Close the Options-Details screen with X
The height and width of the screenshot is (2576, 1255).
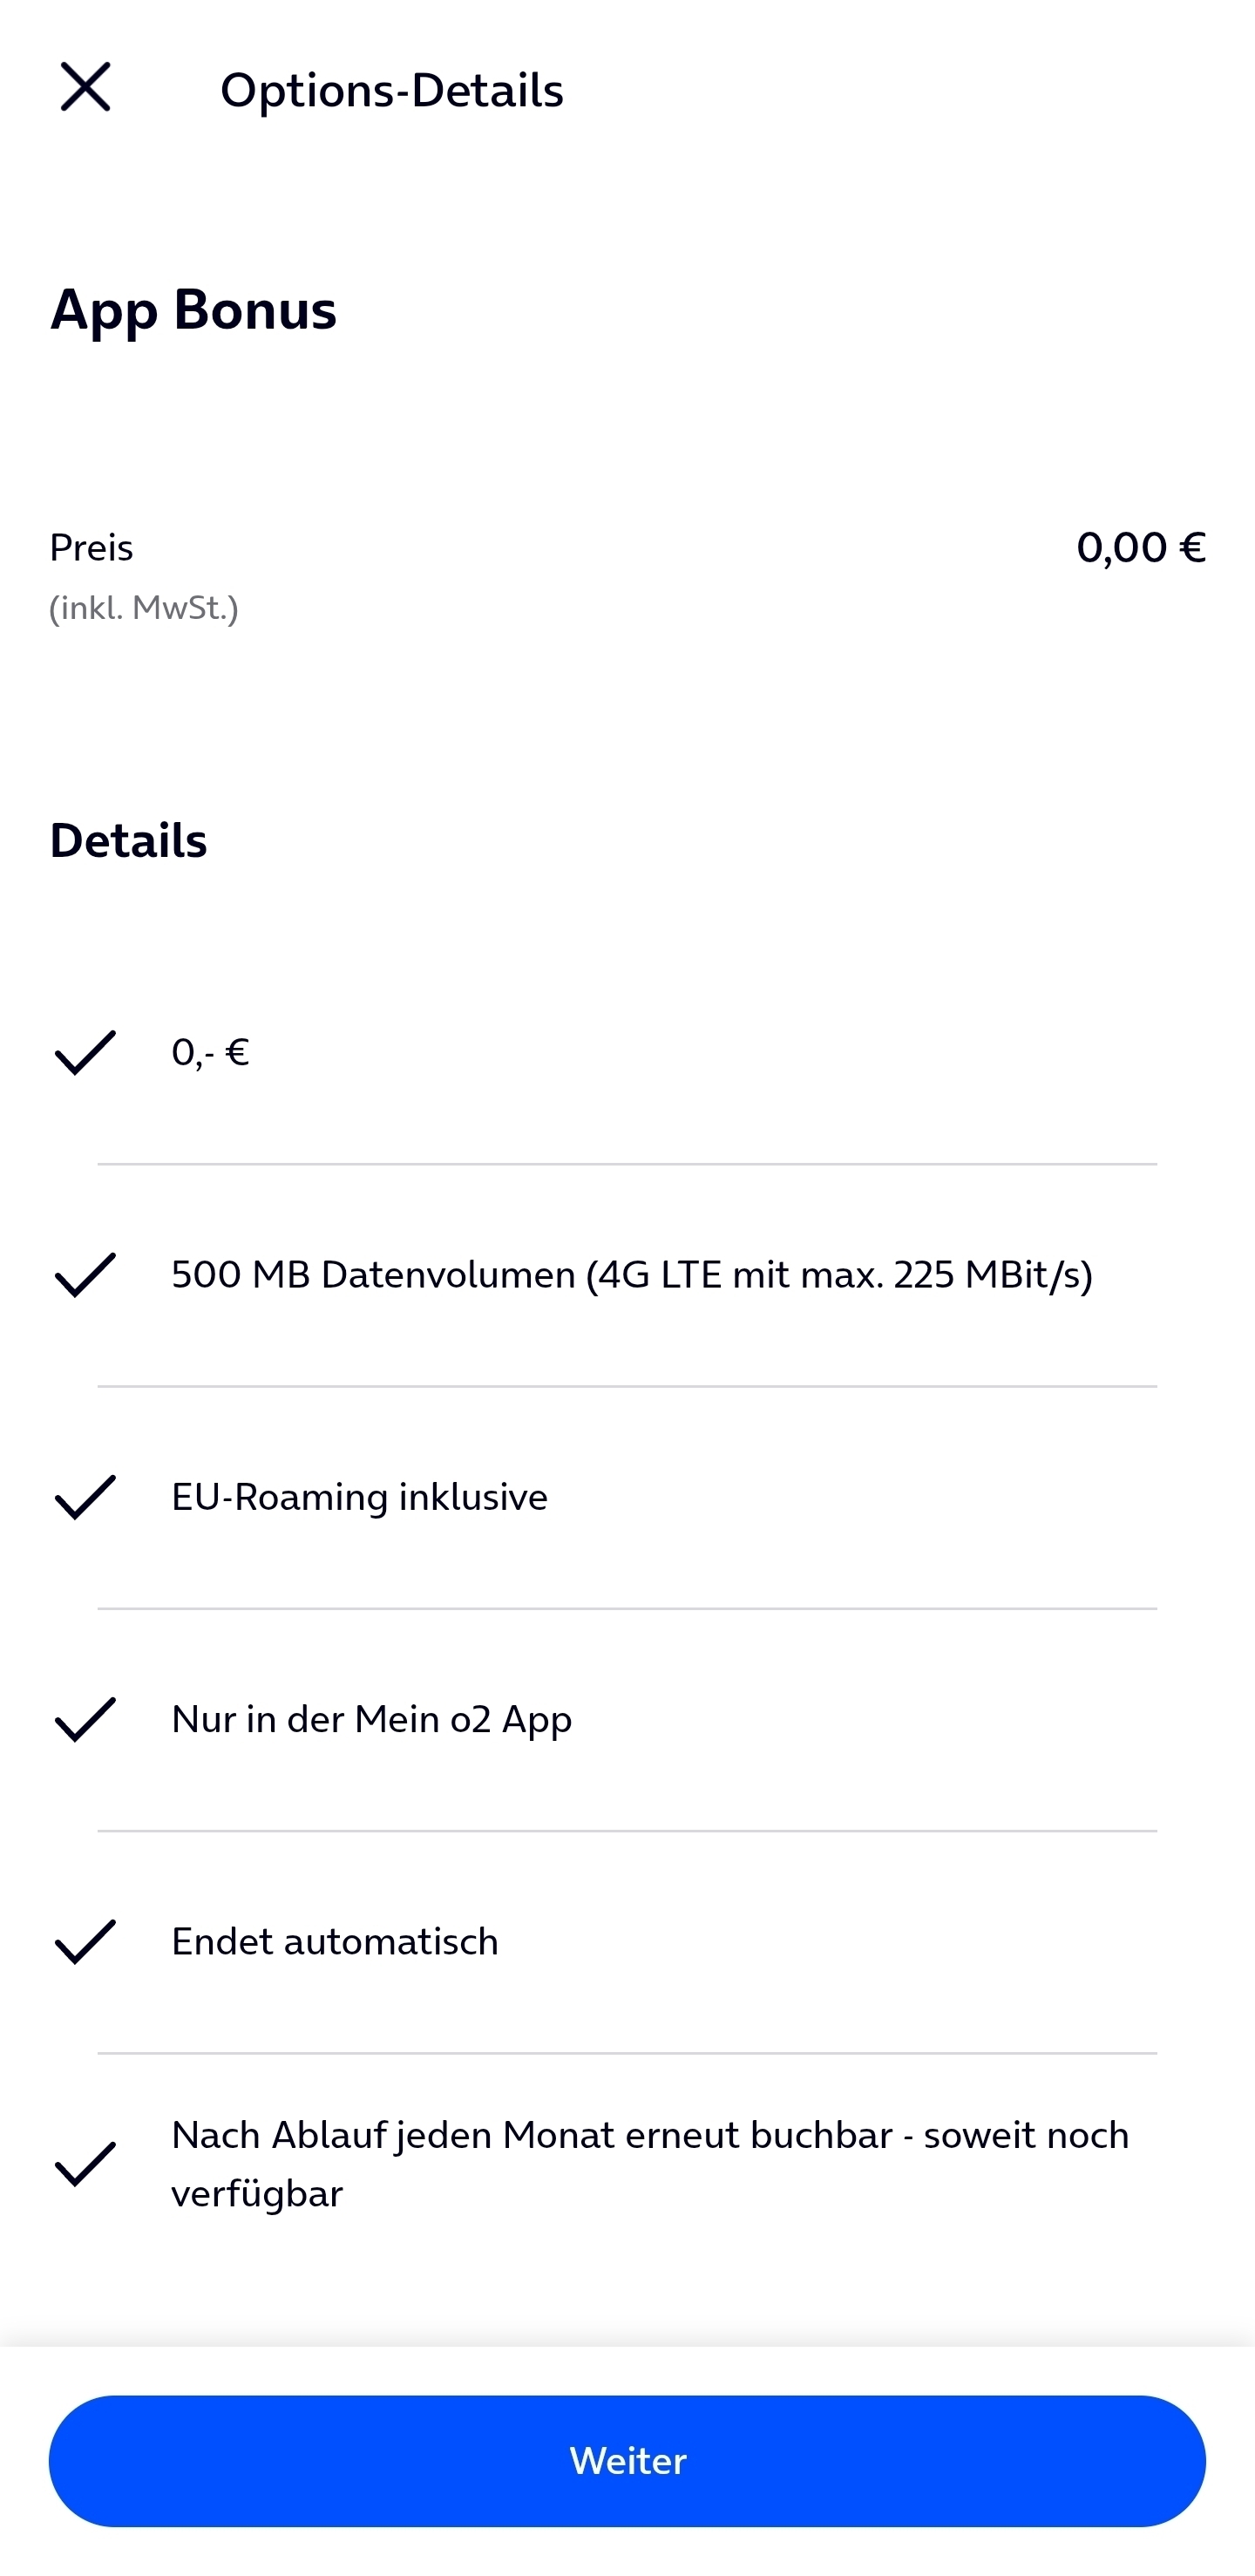click(85, 87)
